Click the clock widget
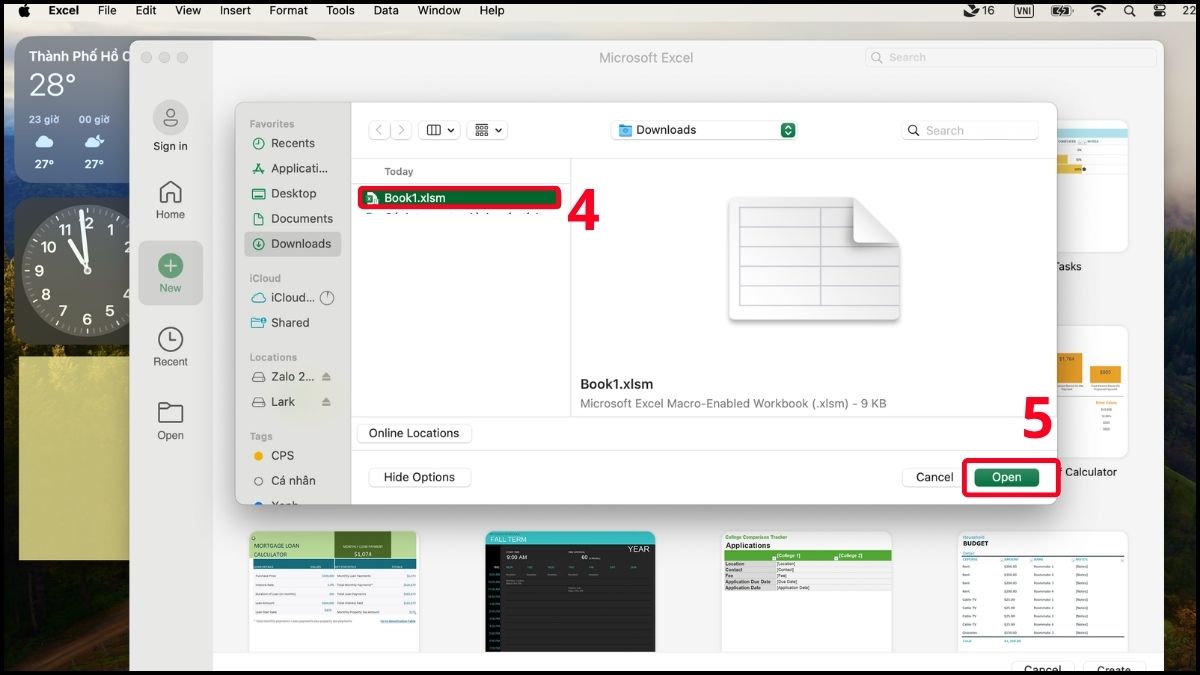The height and width of the screenshot is (675, 1200). [x=76, y=270]
